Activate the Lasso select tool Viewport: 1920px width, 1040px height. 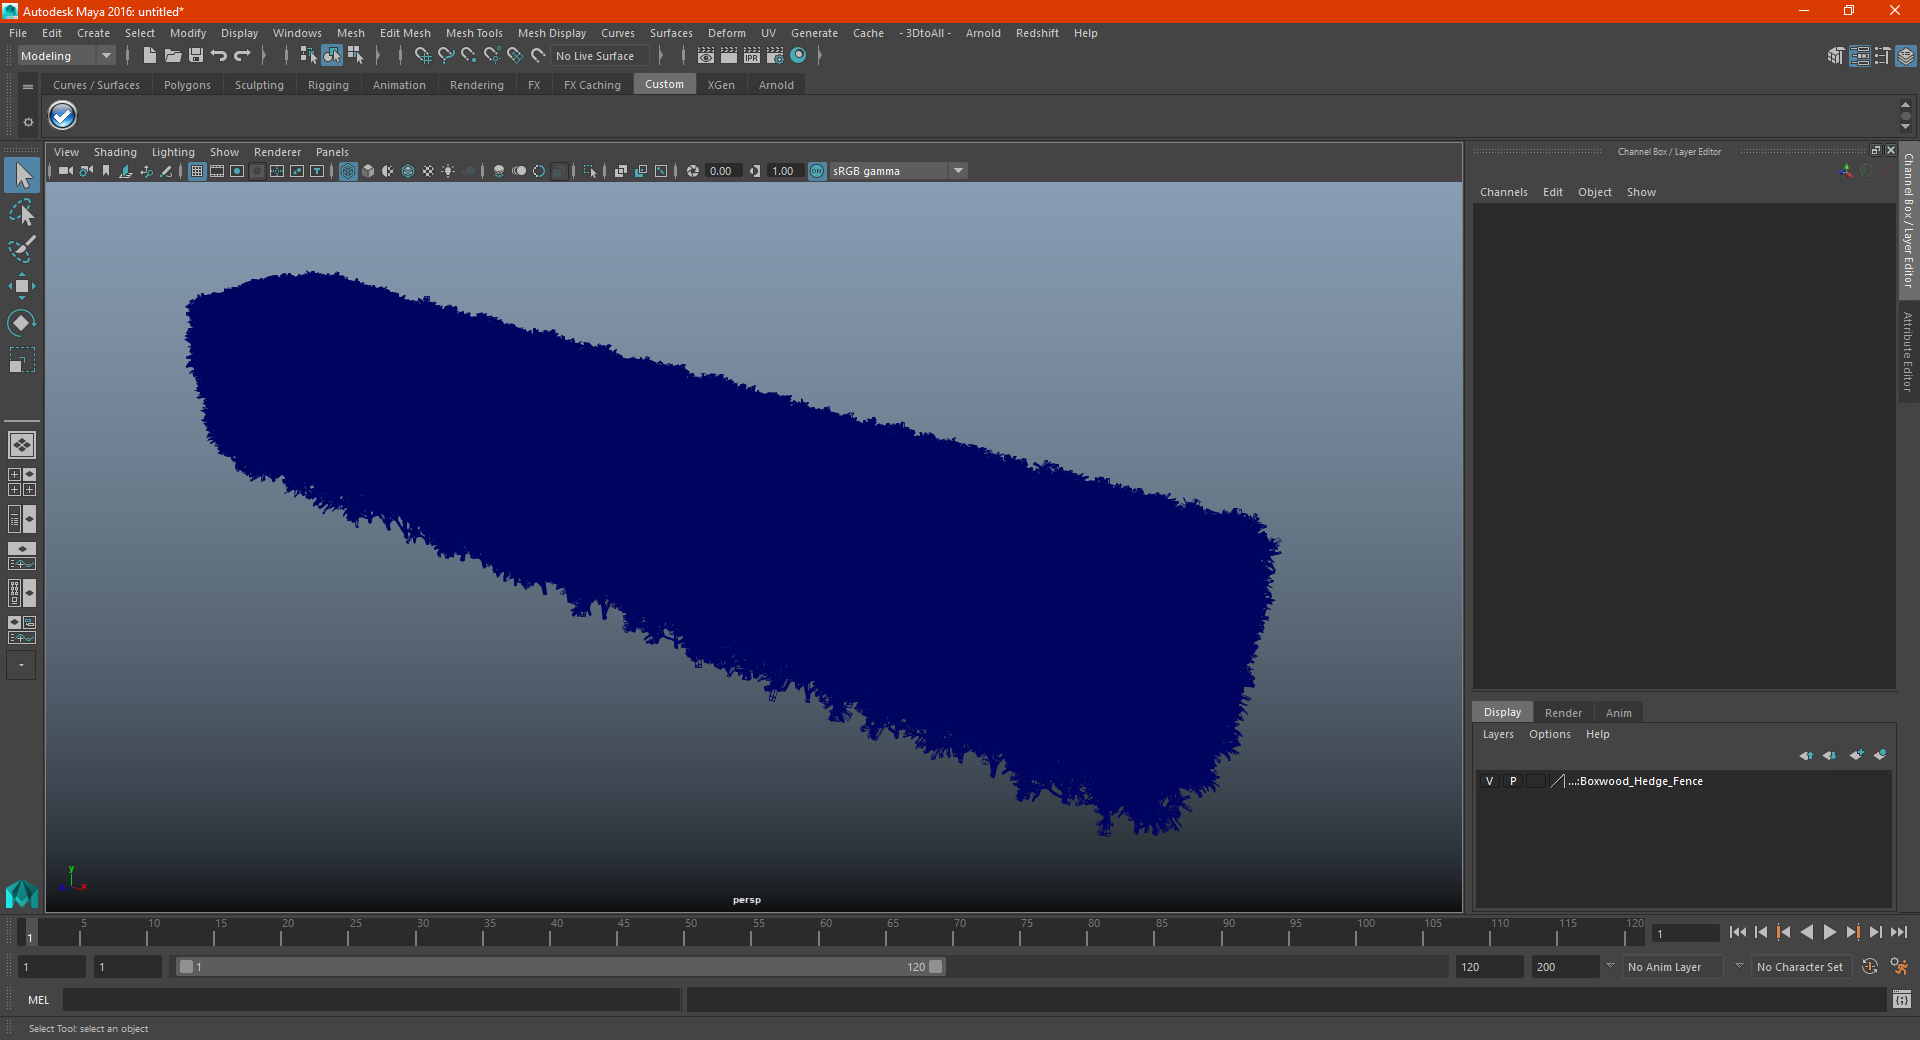point(21,212)
